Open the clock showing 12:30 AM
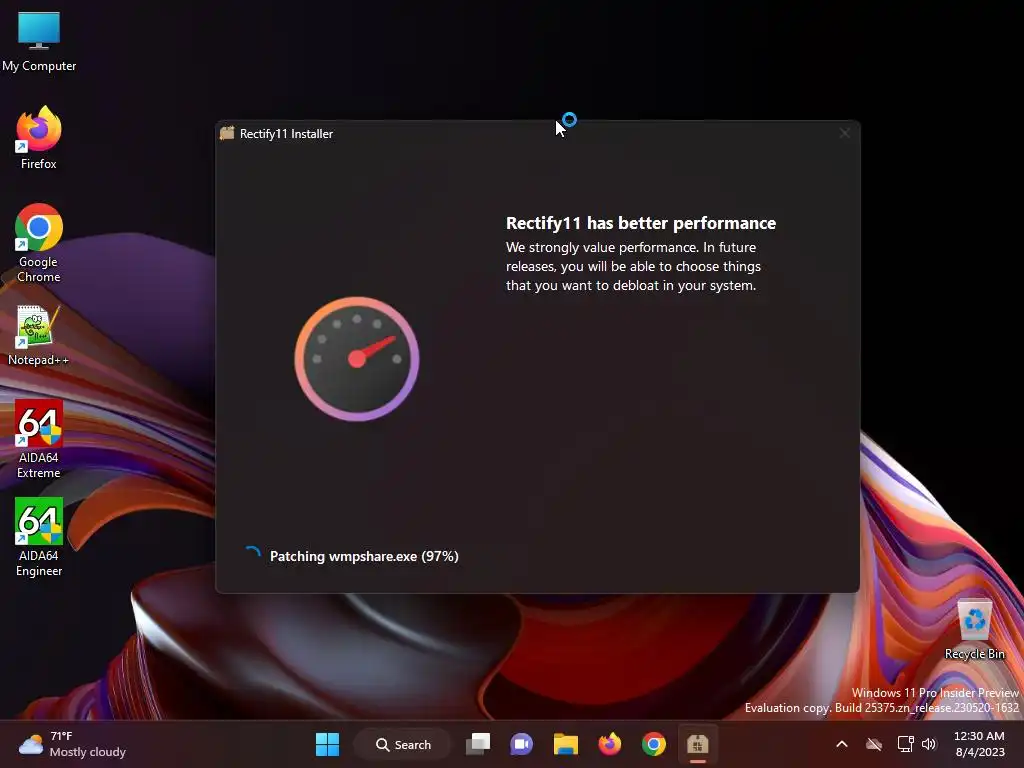Viewport: 1024px width, 768px height. [x=979, y=744]
